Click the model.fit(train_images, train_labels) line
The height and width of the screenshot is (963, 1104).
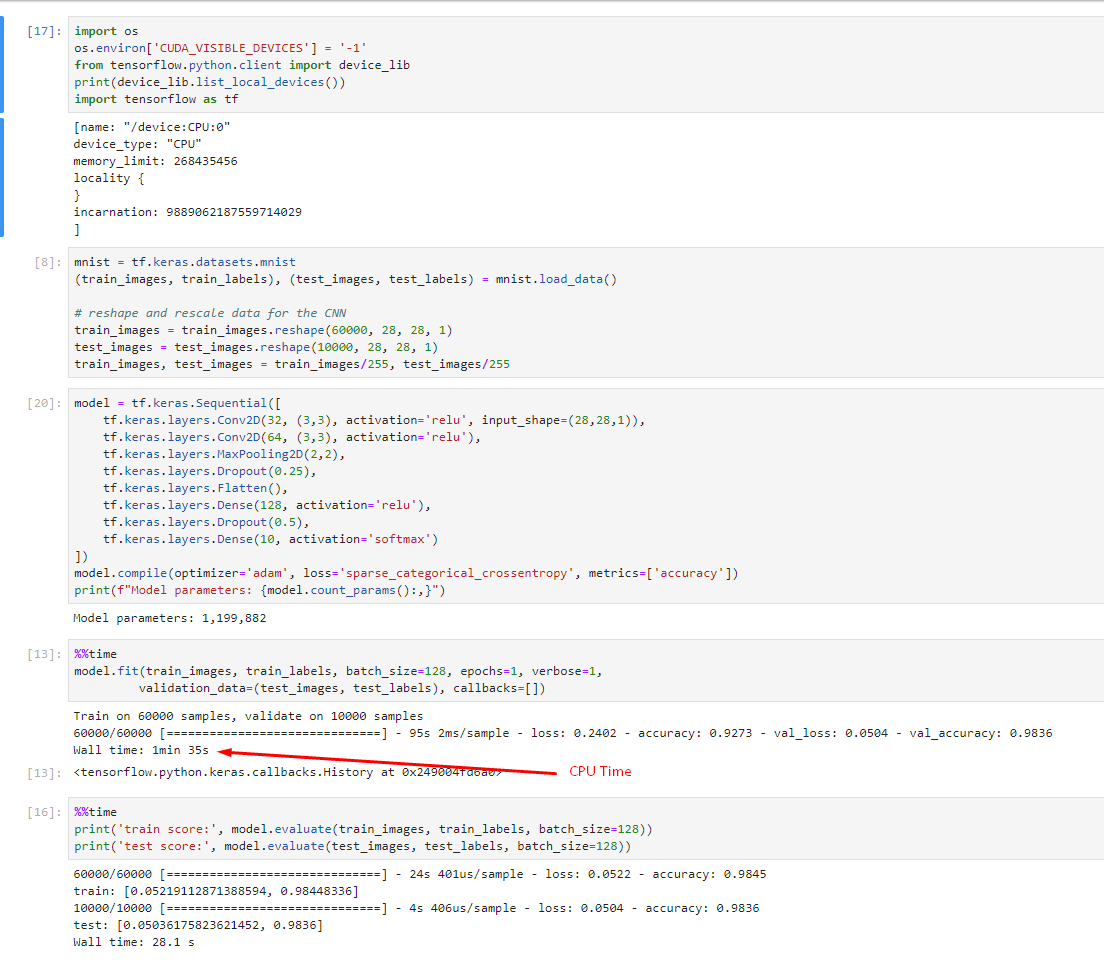[x=339, y=671]
